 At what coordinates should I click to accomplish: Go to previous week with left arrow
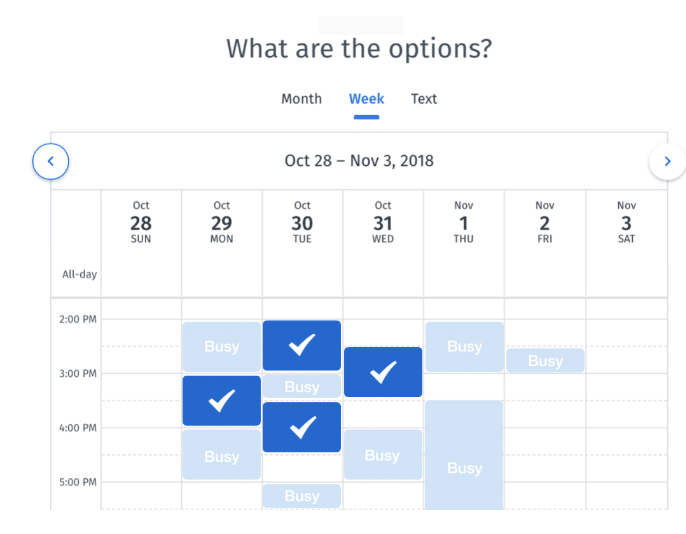50,161
